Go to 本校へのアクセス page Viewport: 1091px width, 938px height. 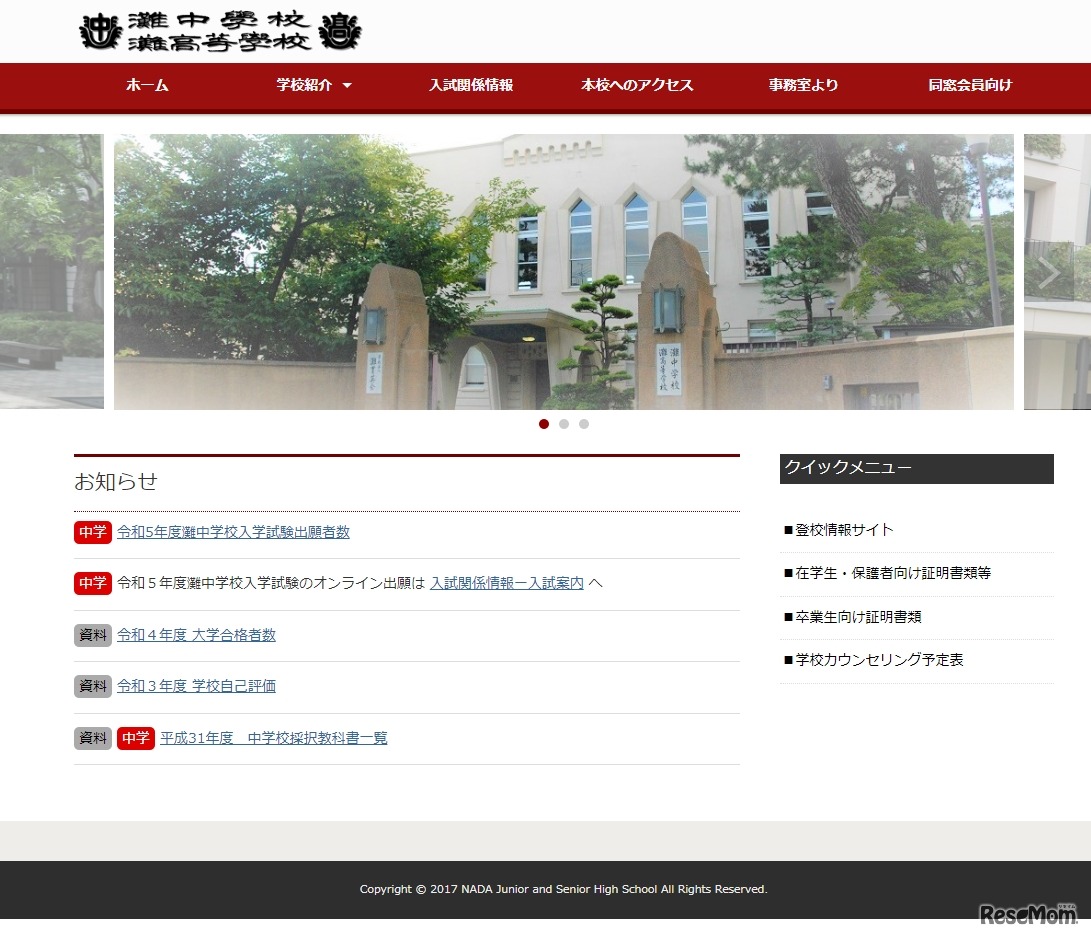click(x=637, y=85)
